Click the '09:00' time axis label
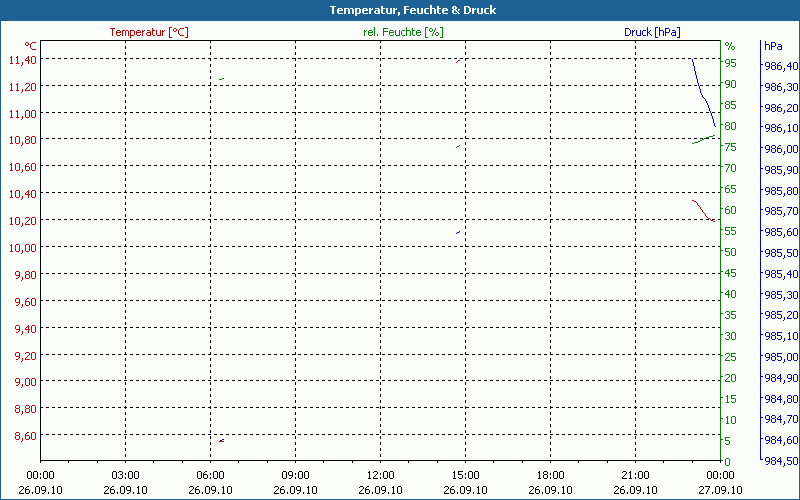The height and width of the screenshot is (500, 800). click(x=295, y=476)
